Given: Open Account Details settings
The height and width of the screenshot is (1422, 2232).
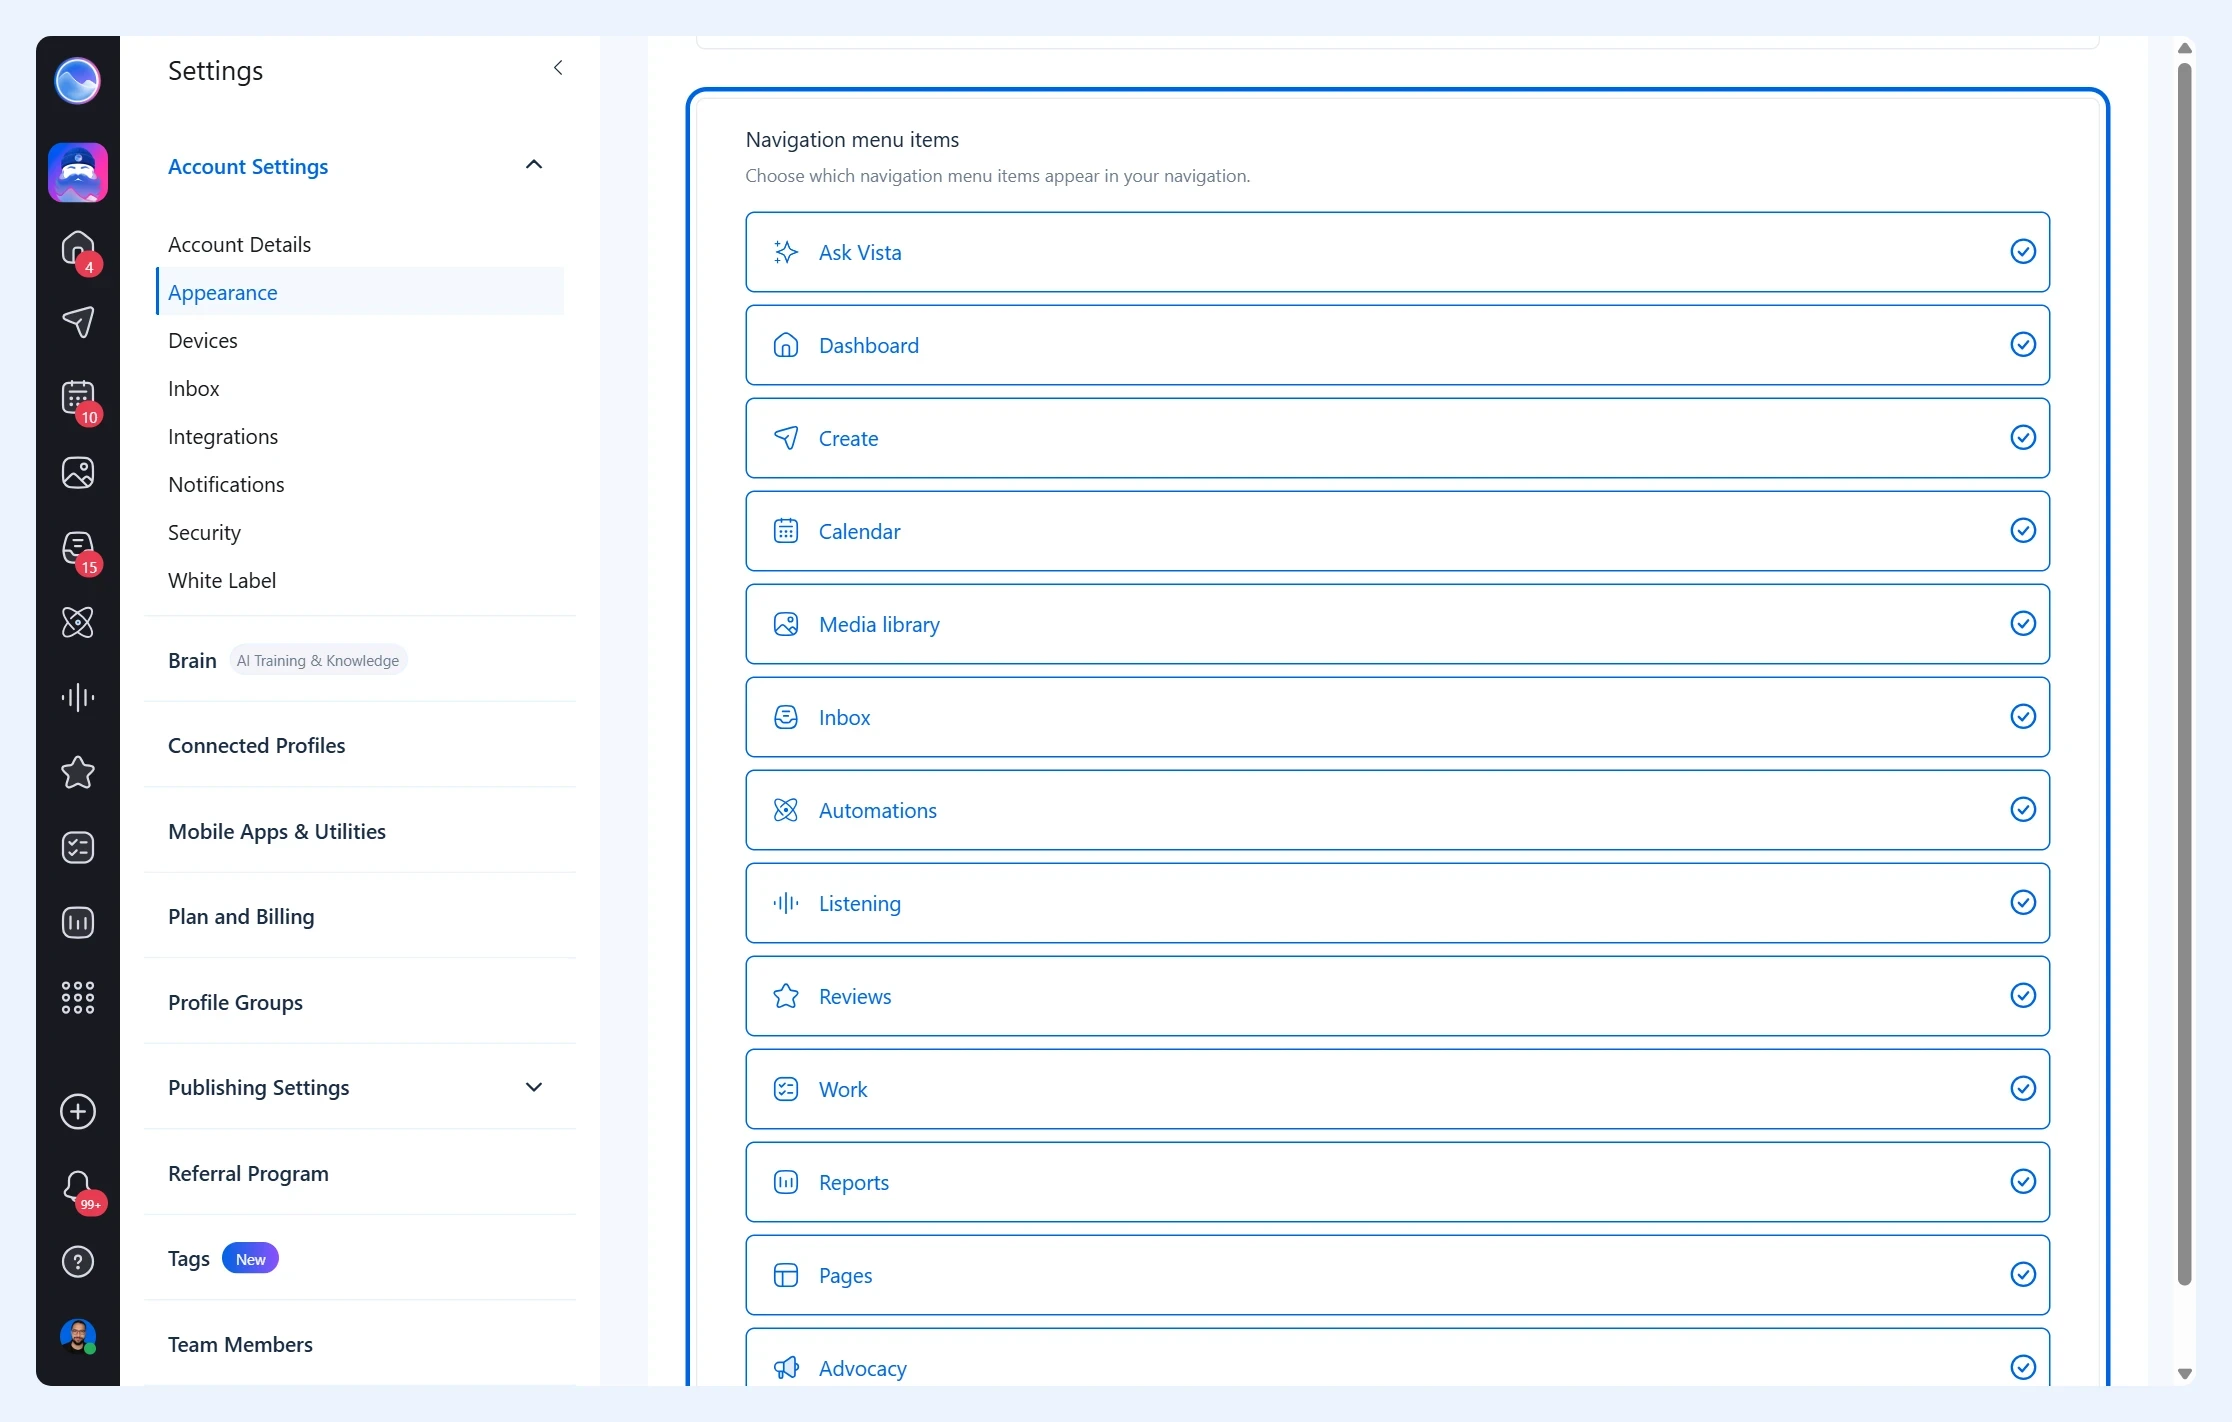Looking at the screenshot, I should 239,244.
